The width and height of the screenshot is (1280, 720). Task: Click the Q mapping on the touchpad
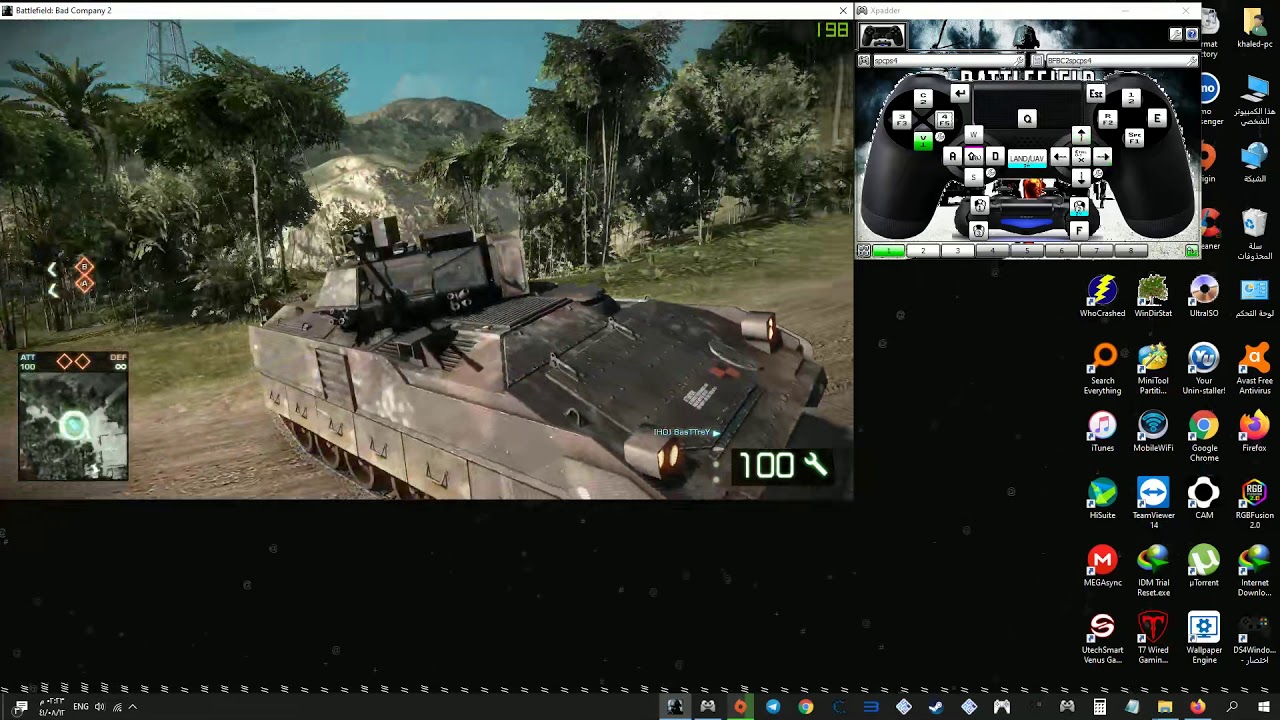1027,118
